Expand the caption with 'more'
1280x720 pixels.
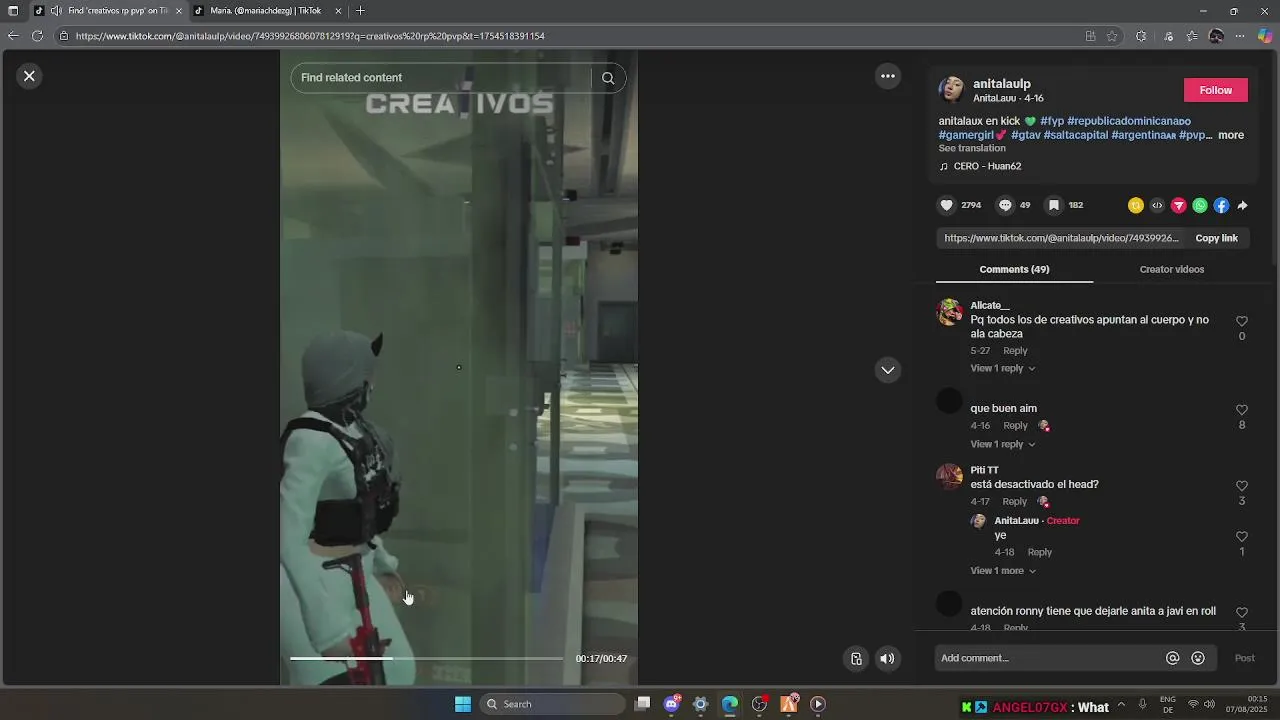pos(1231,135)
